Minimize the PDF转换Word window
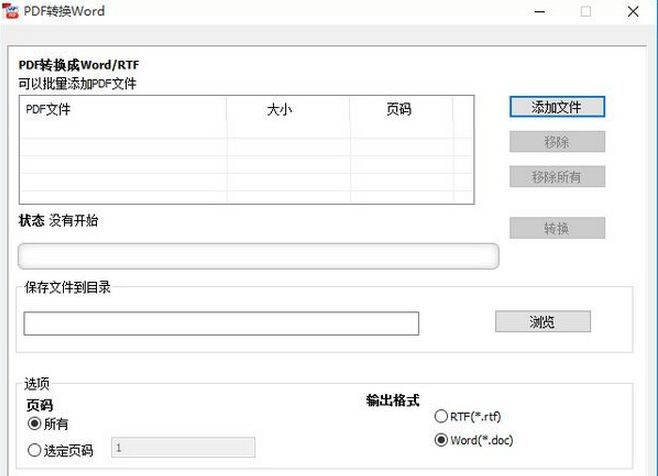658x476 pixels. pos(540,12)
